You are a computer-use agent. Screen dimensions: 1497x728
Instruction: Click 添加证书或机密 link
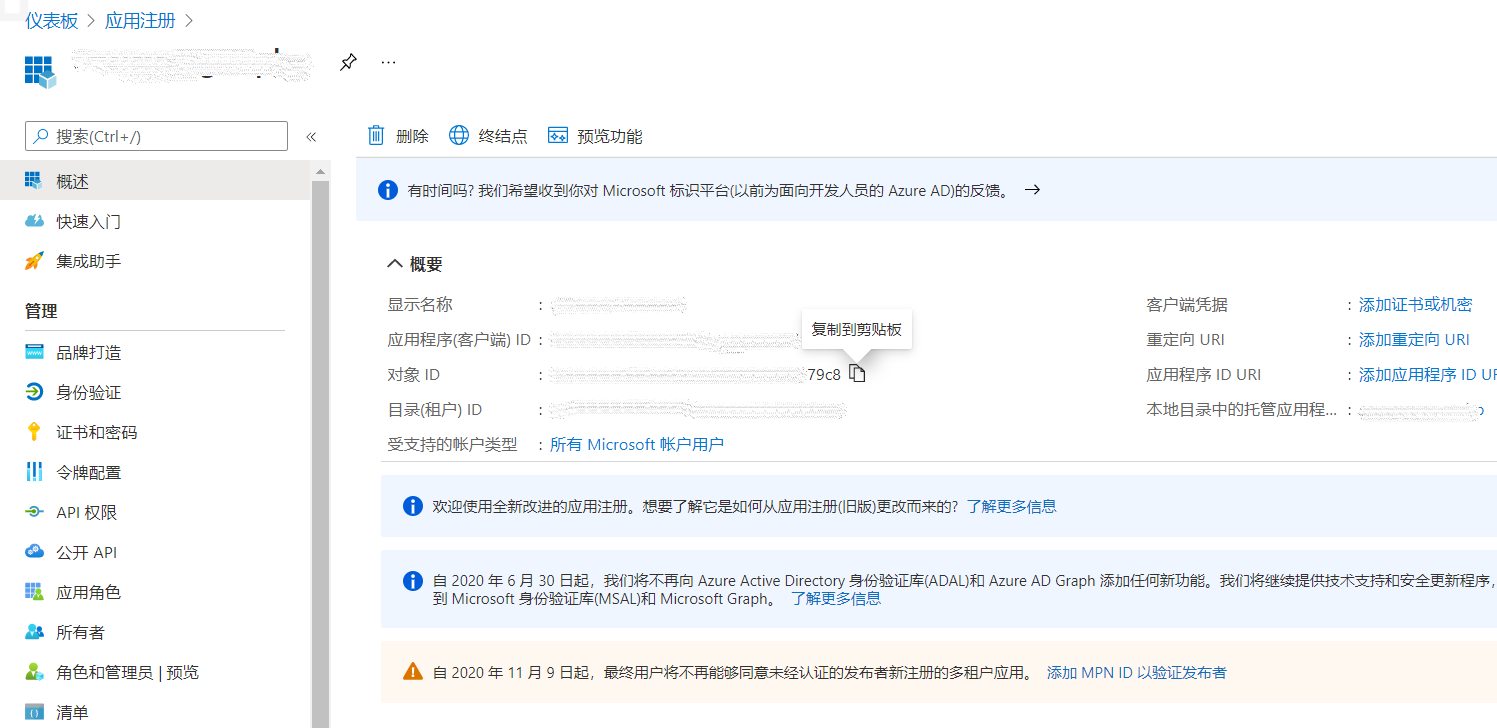click(x=1415, y=304)
